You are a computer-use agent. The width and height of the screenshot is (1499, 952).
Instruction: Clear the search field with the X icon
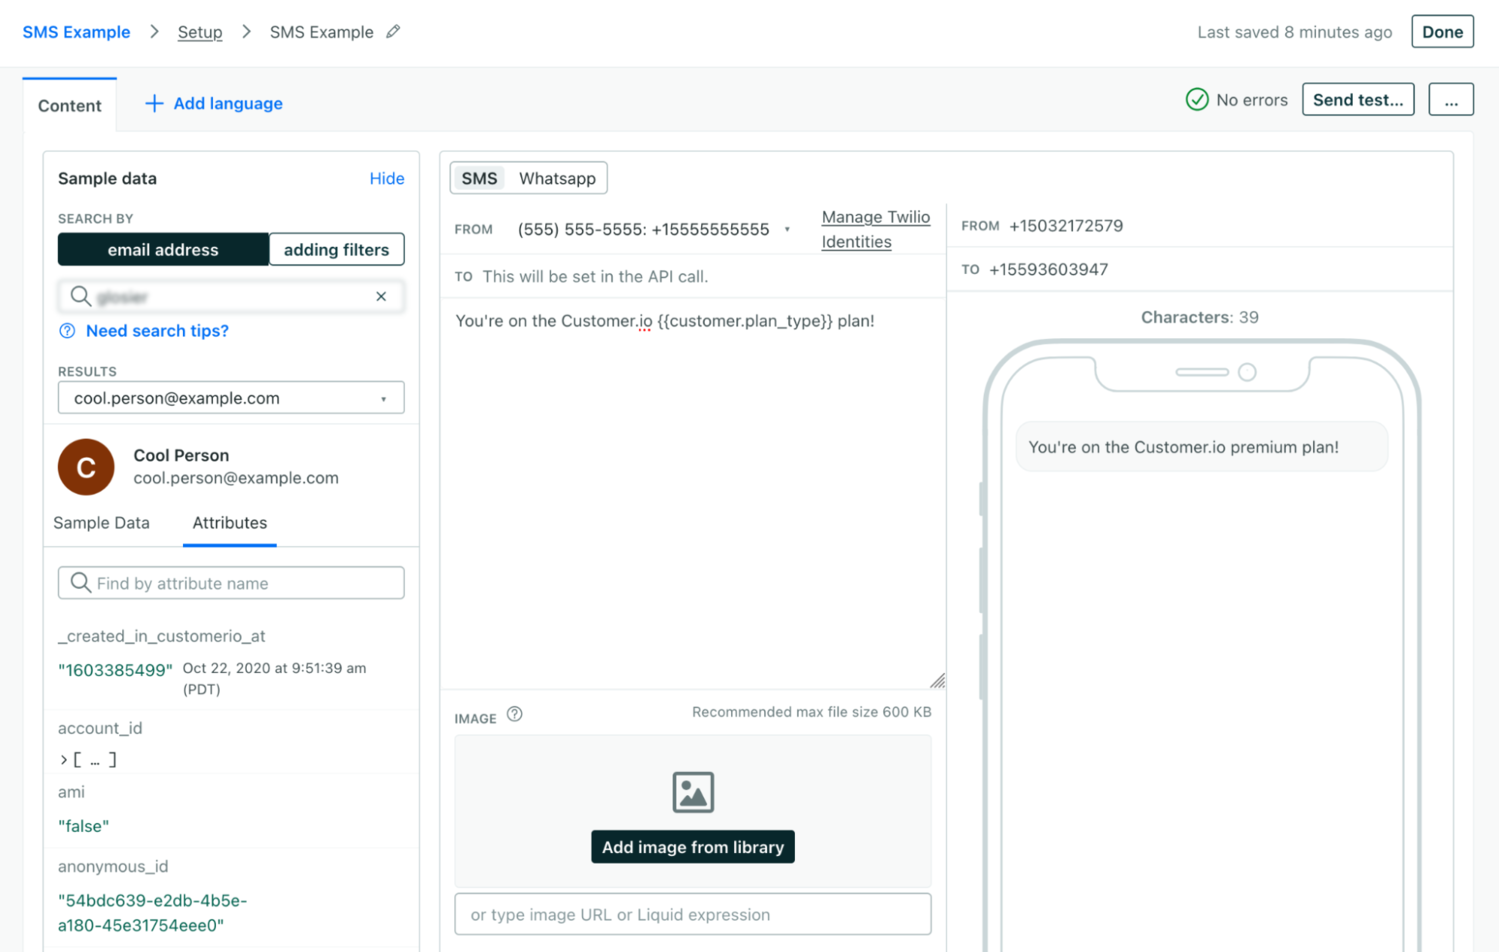[381, 296]
